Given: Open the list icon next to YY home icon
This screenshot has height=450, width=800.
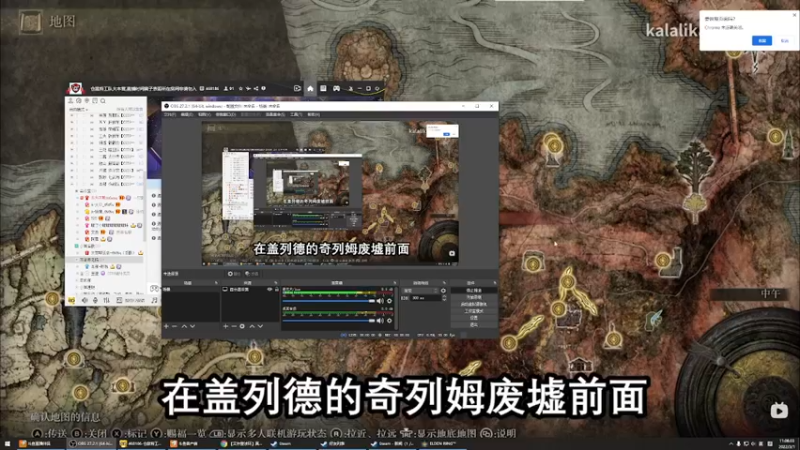Looking at the screenshot, I should (x=323, y=88).
